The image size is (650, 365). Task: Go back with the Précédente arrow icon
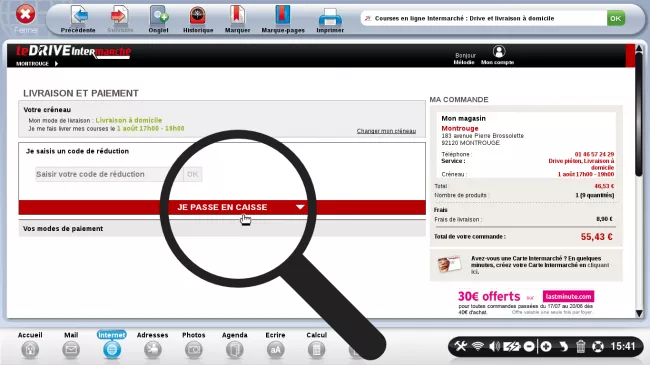[79, 15]
